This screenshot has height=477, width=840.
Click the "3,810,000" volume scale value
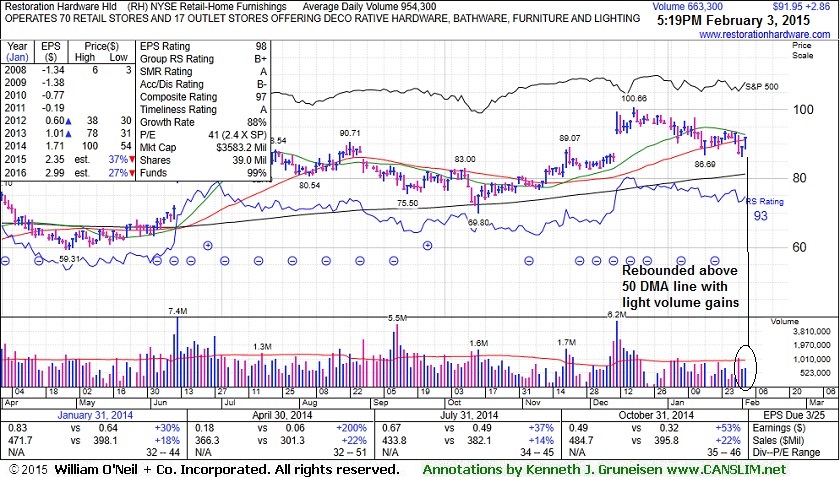coord(811,332)
